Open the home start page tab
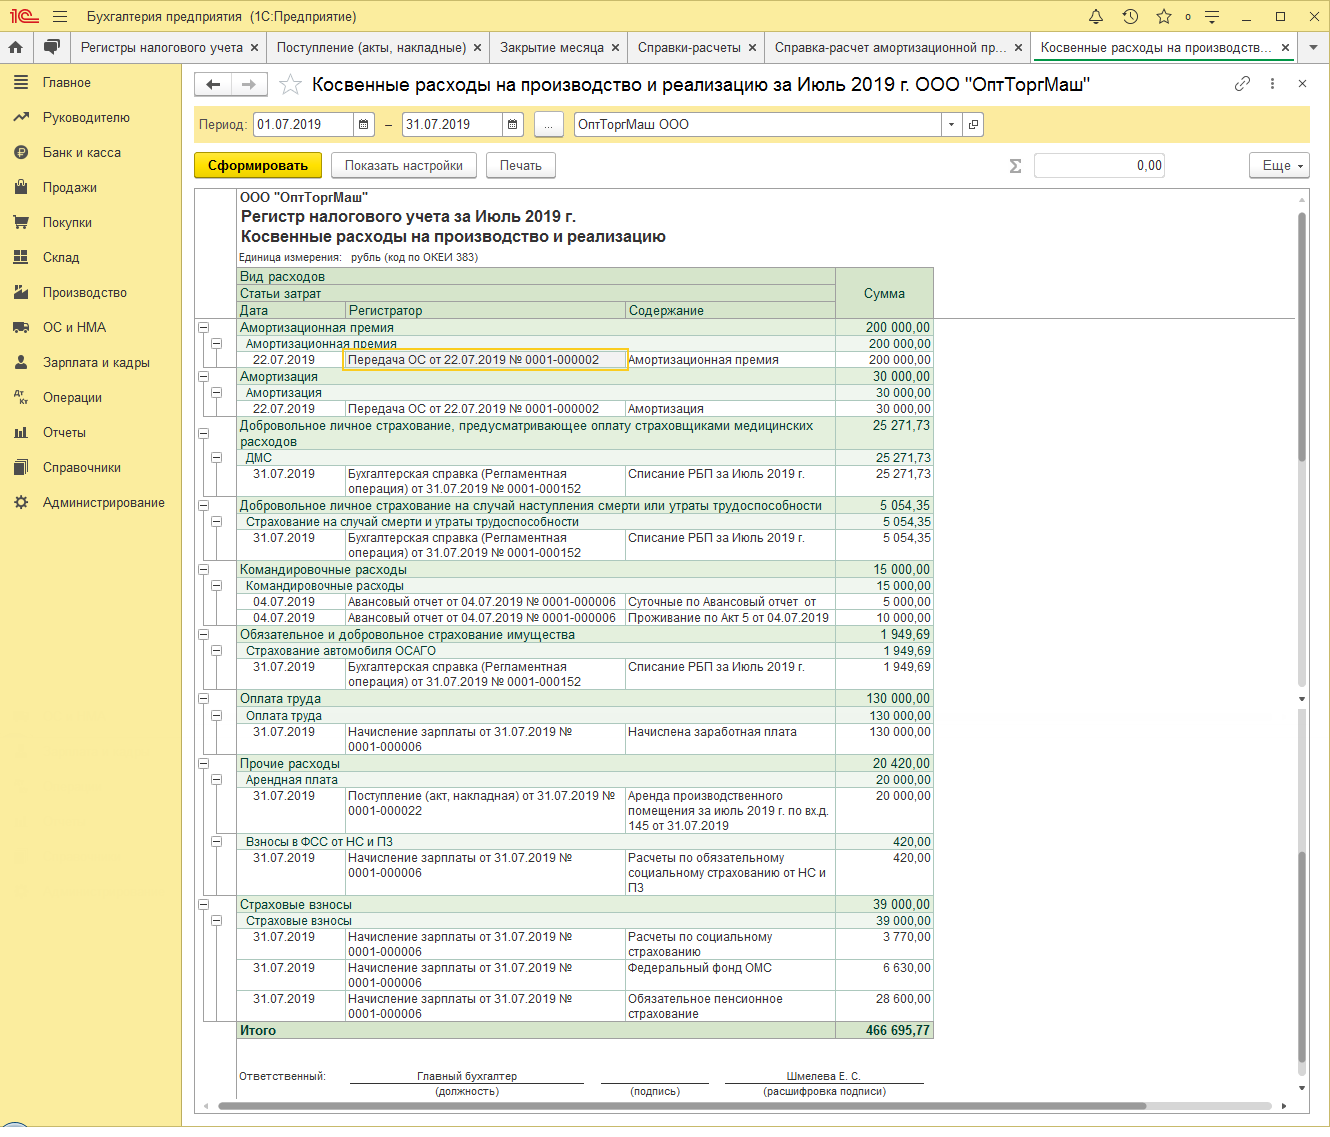This screenshot has height=1137, width=1330. [x=16, y=47]
